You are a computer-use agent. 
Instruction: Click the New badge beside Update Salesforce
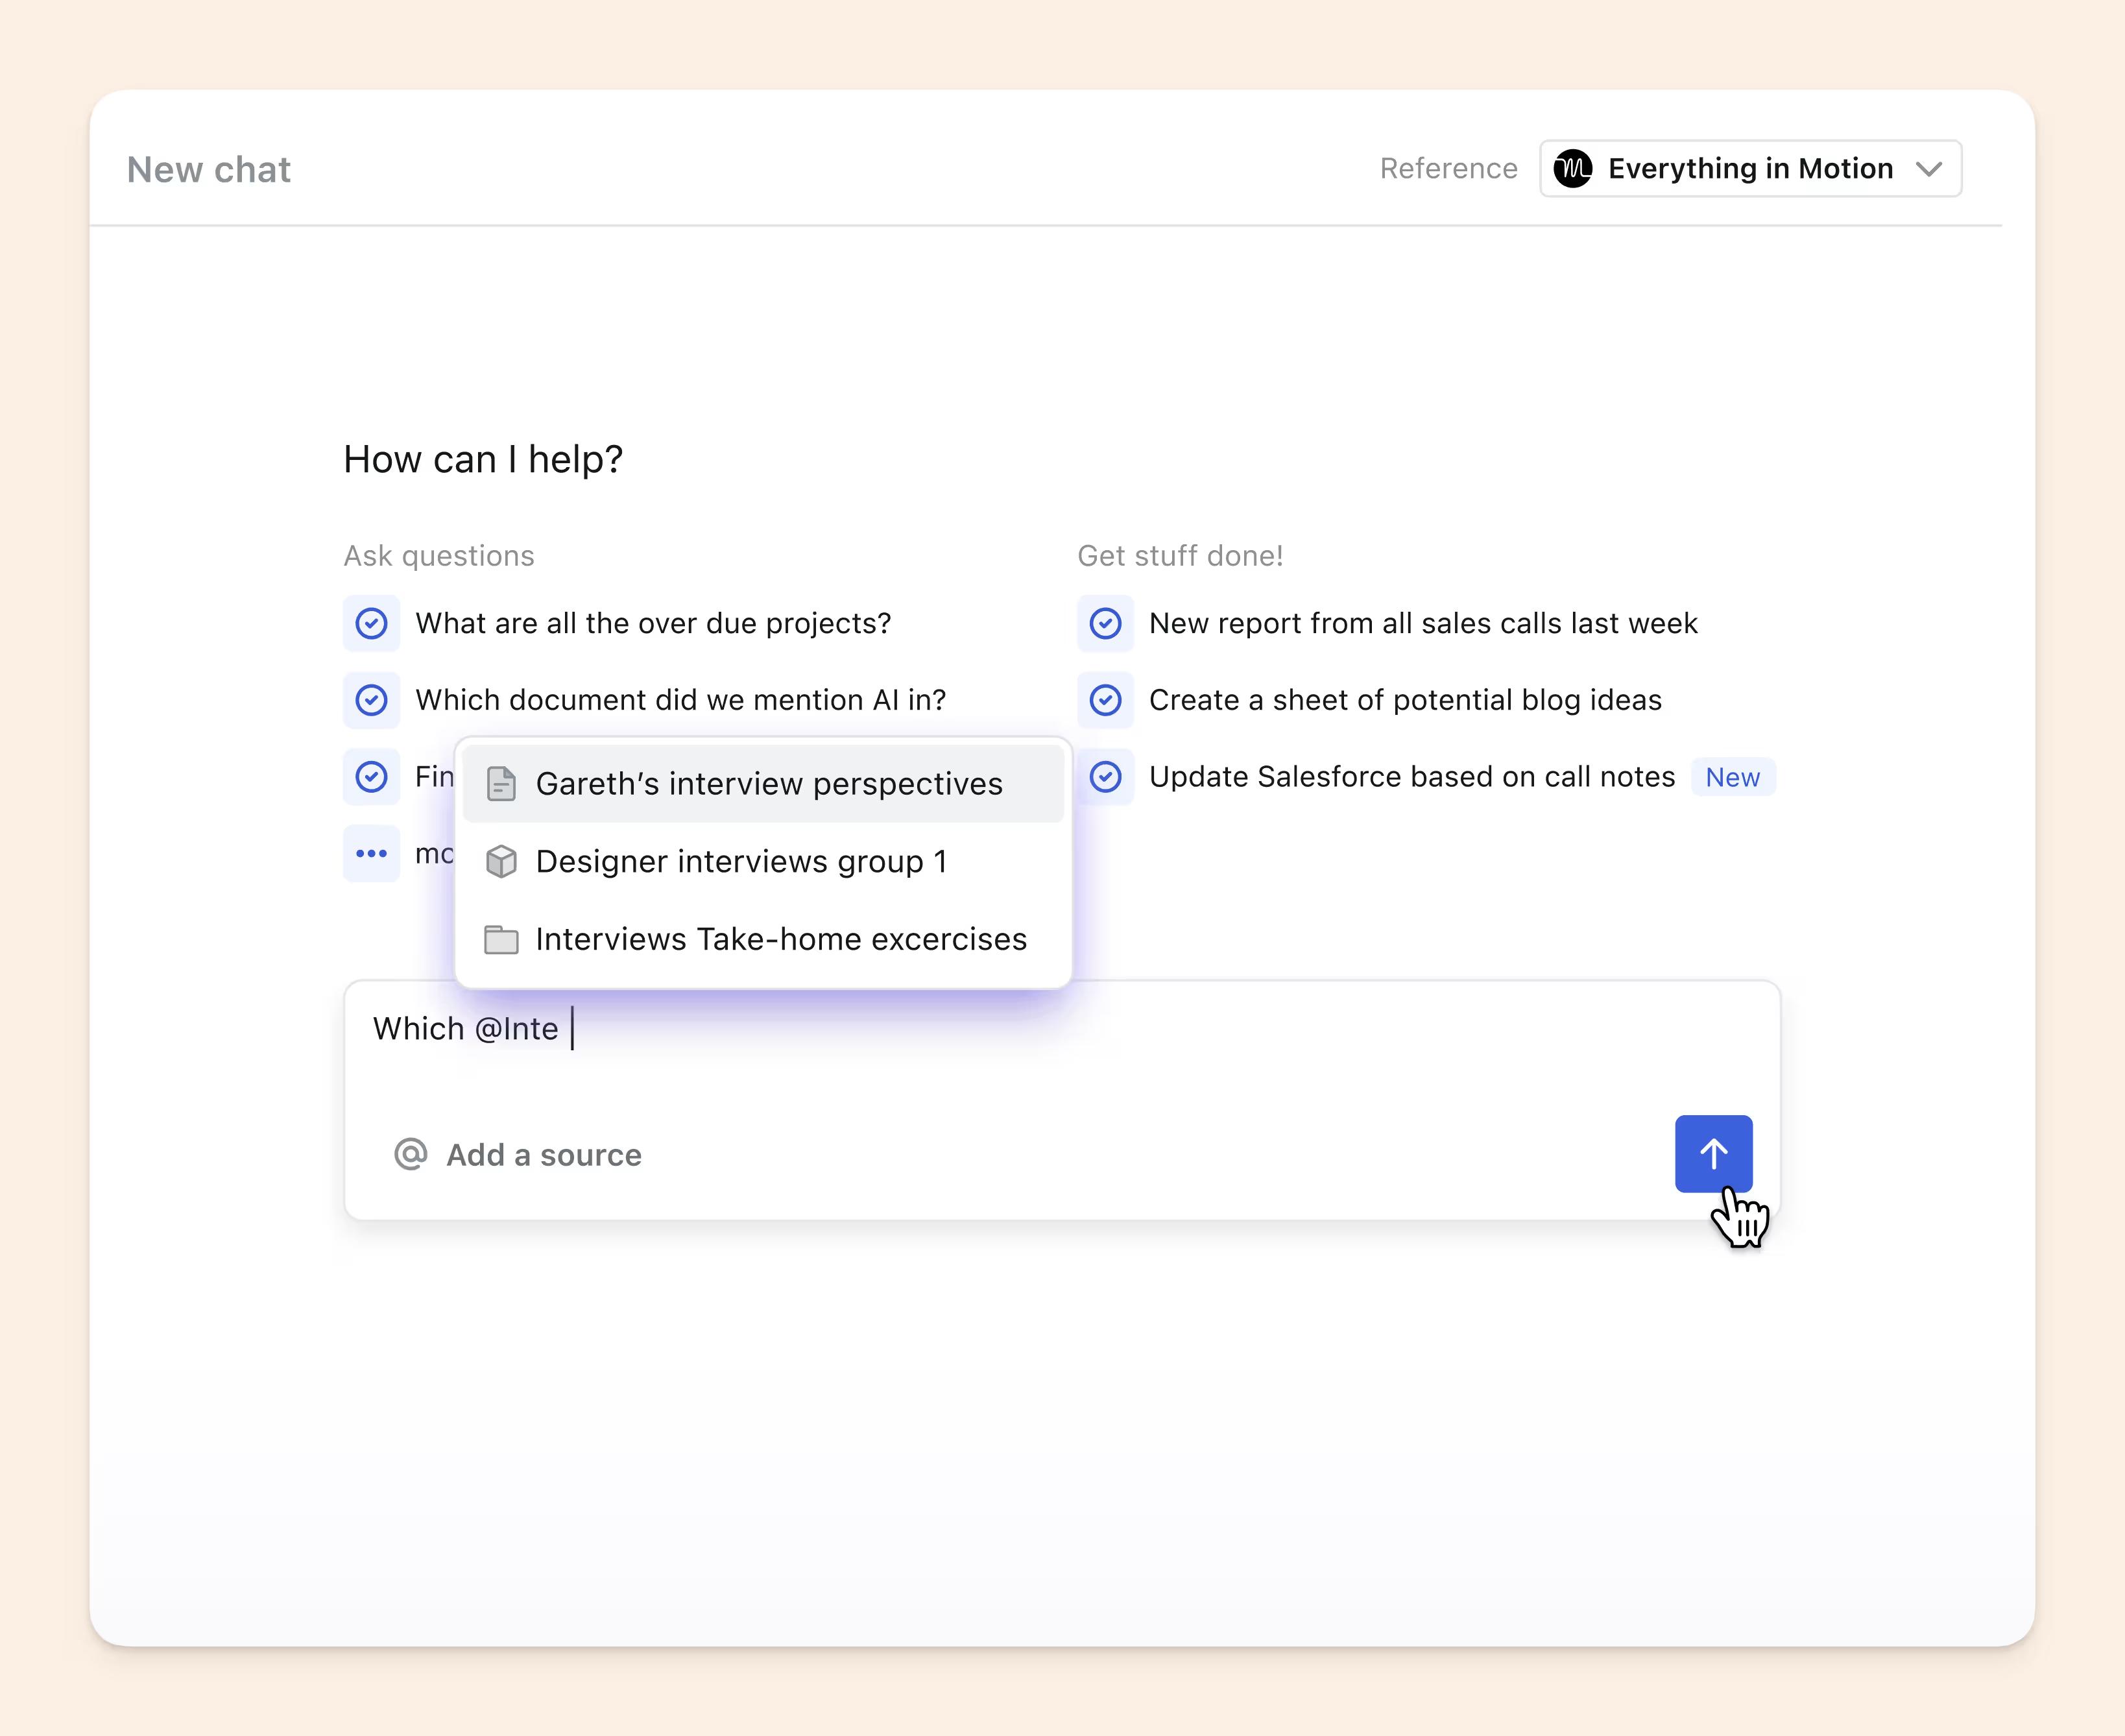pos(1732,777)
